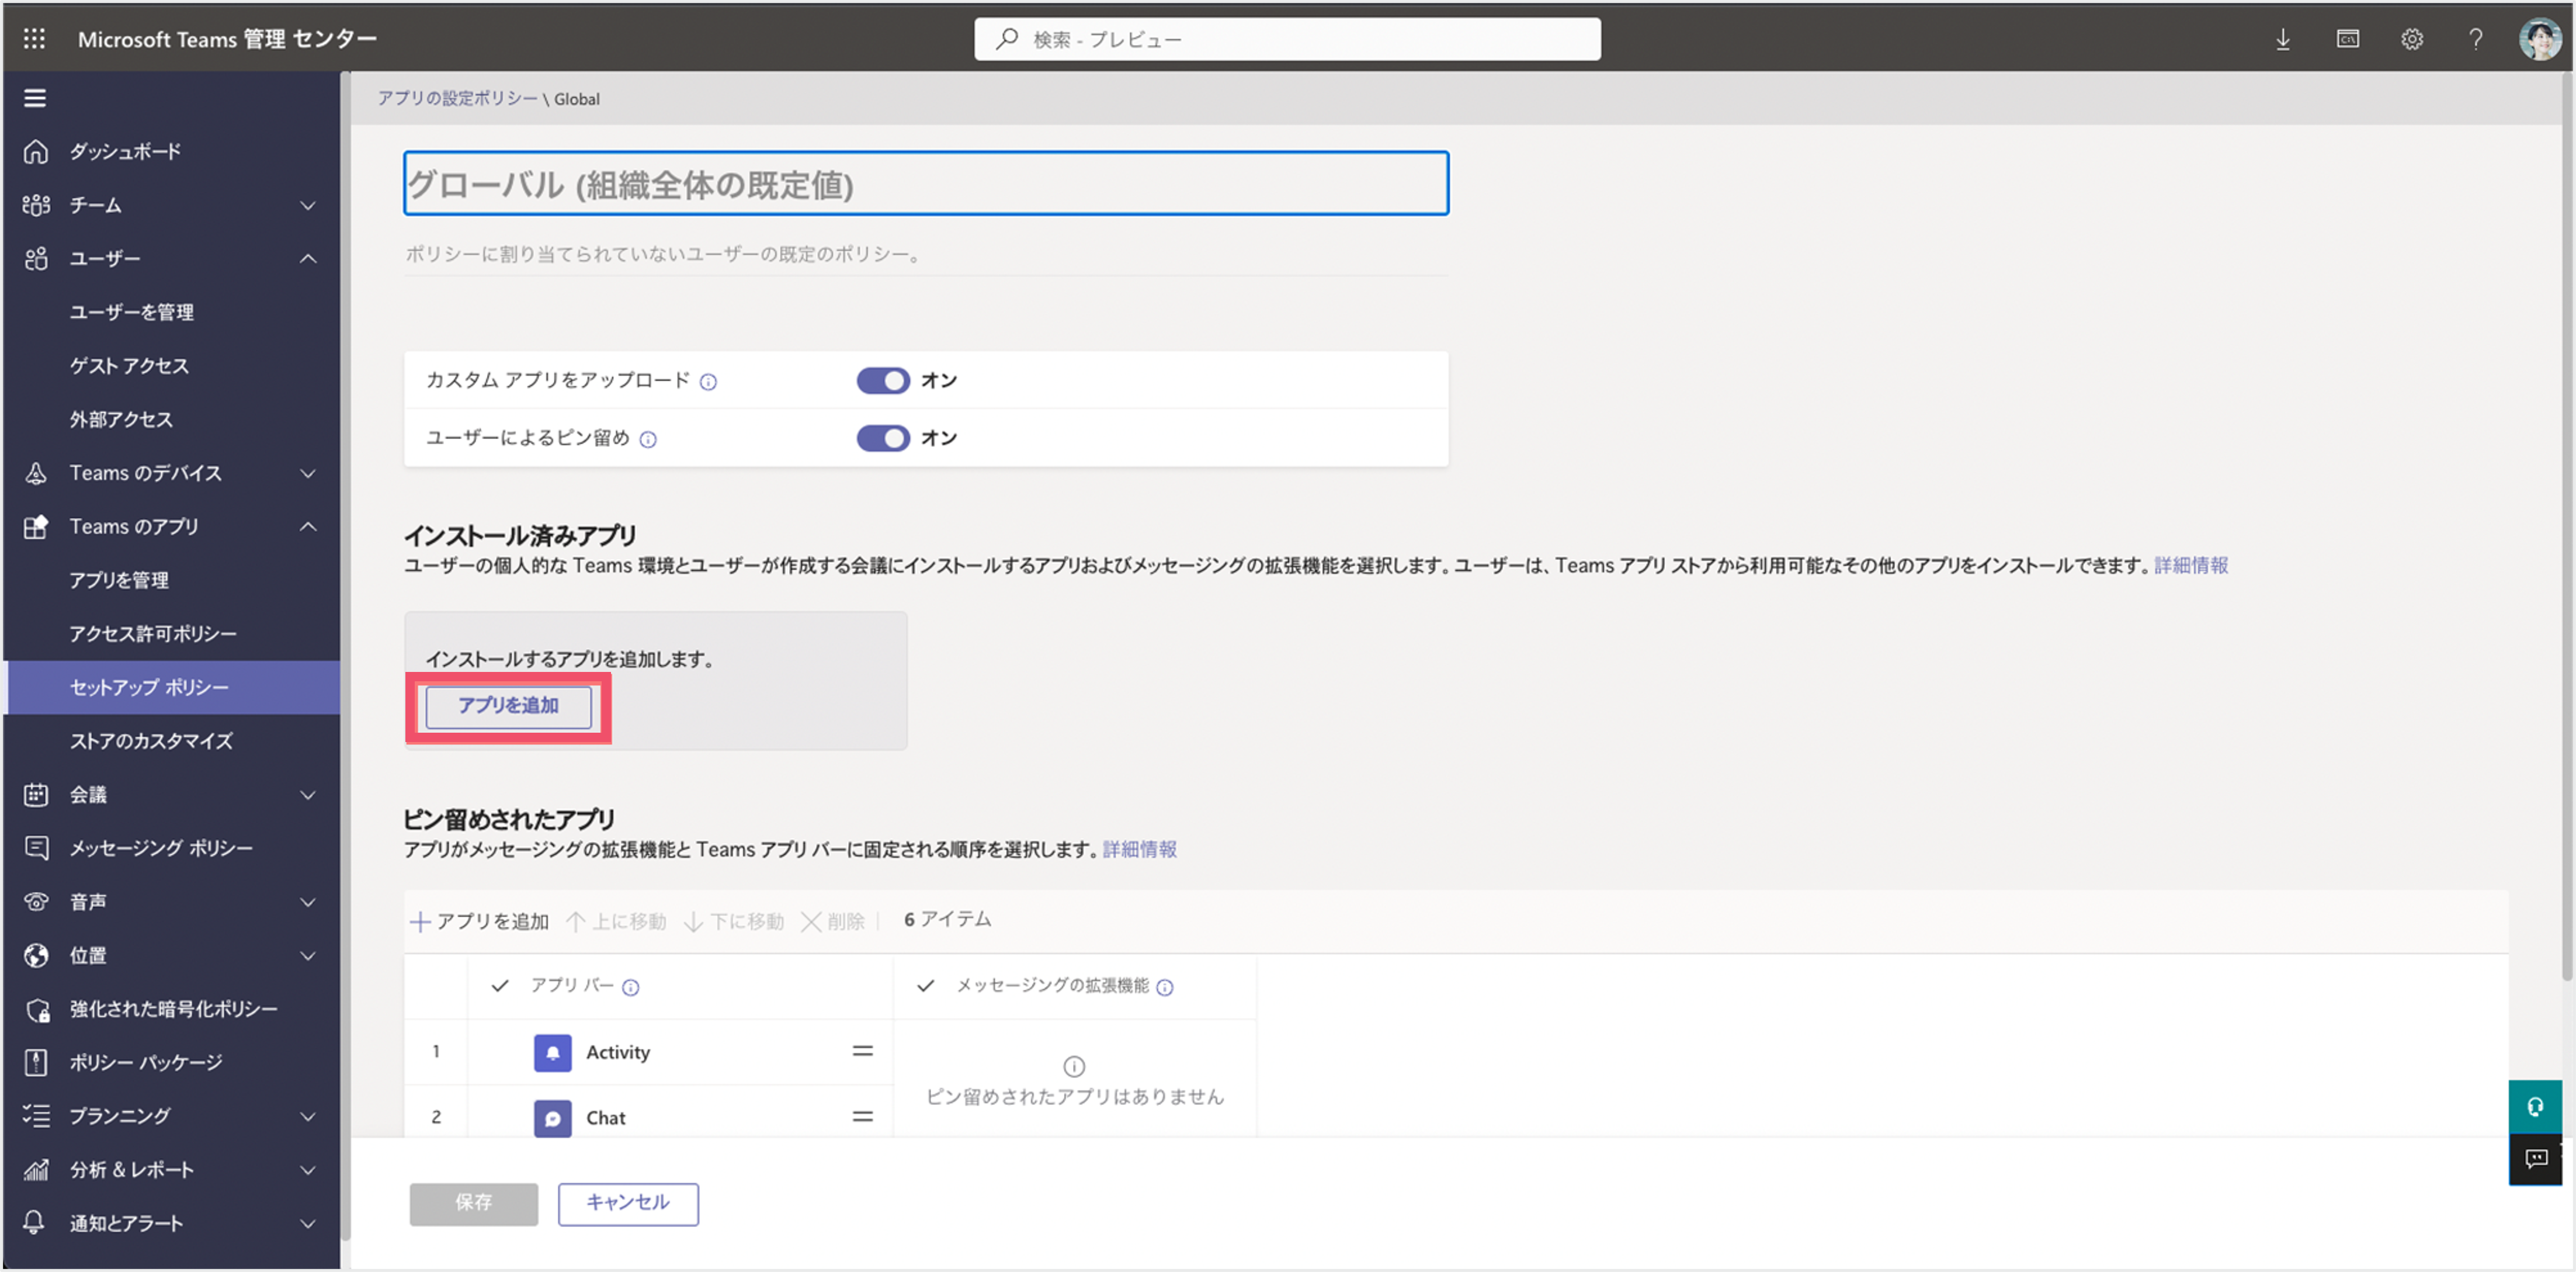The height and width of the screenshot is (1272, 2576).
Task: Open アプリを管理 in sidebar
Action: point(119,580)
